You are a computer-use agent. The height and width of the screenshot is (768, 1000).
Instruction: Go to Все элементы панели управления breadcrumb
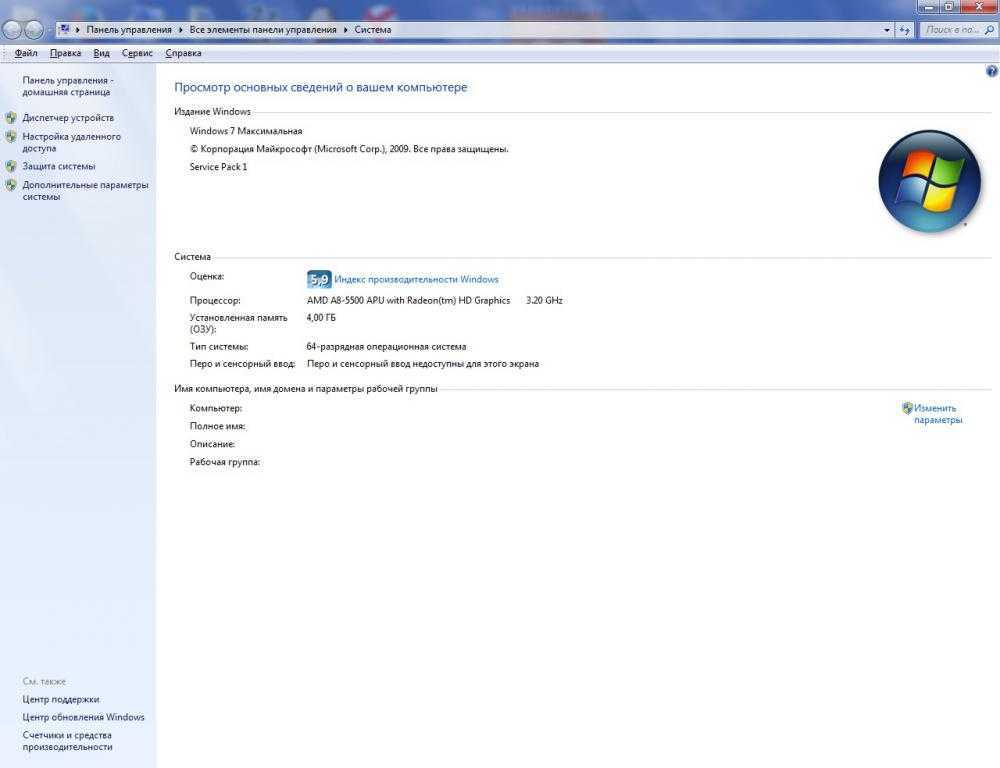263,30
